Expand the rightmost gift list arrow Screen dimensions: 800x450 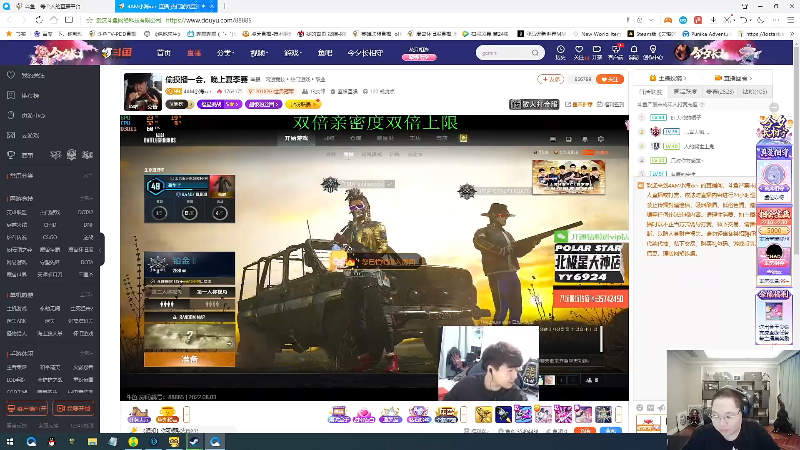pyautogui.click(x=618, y=414)
